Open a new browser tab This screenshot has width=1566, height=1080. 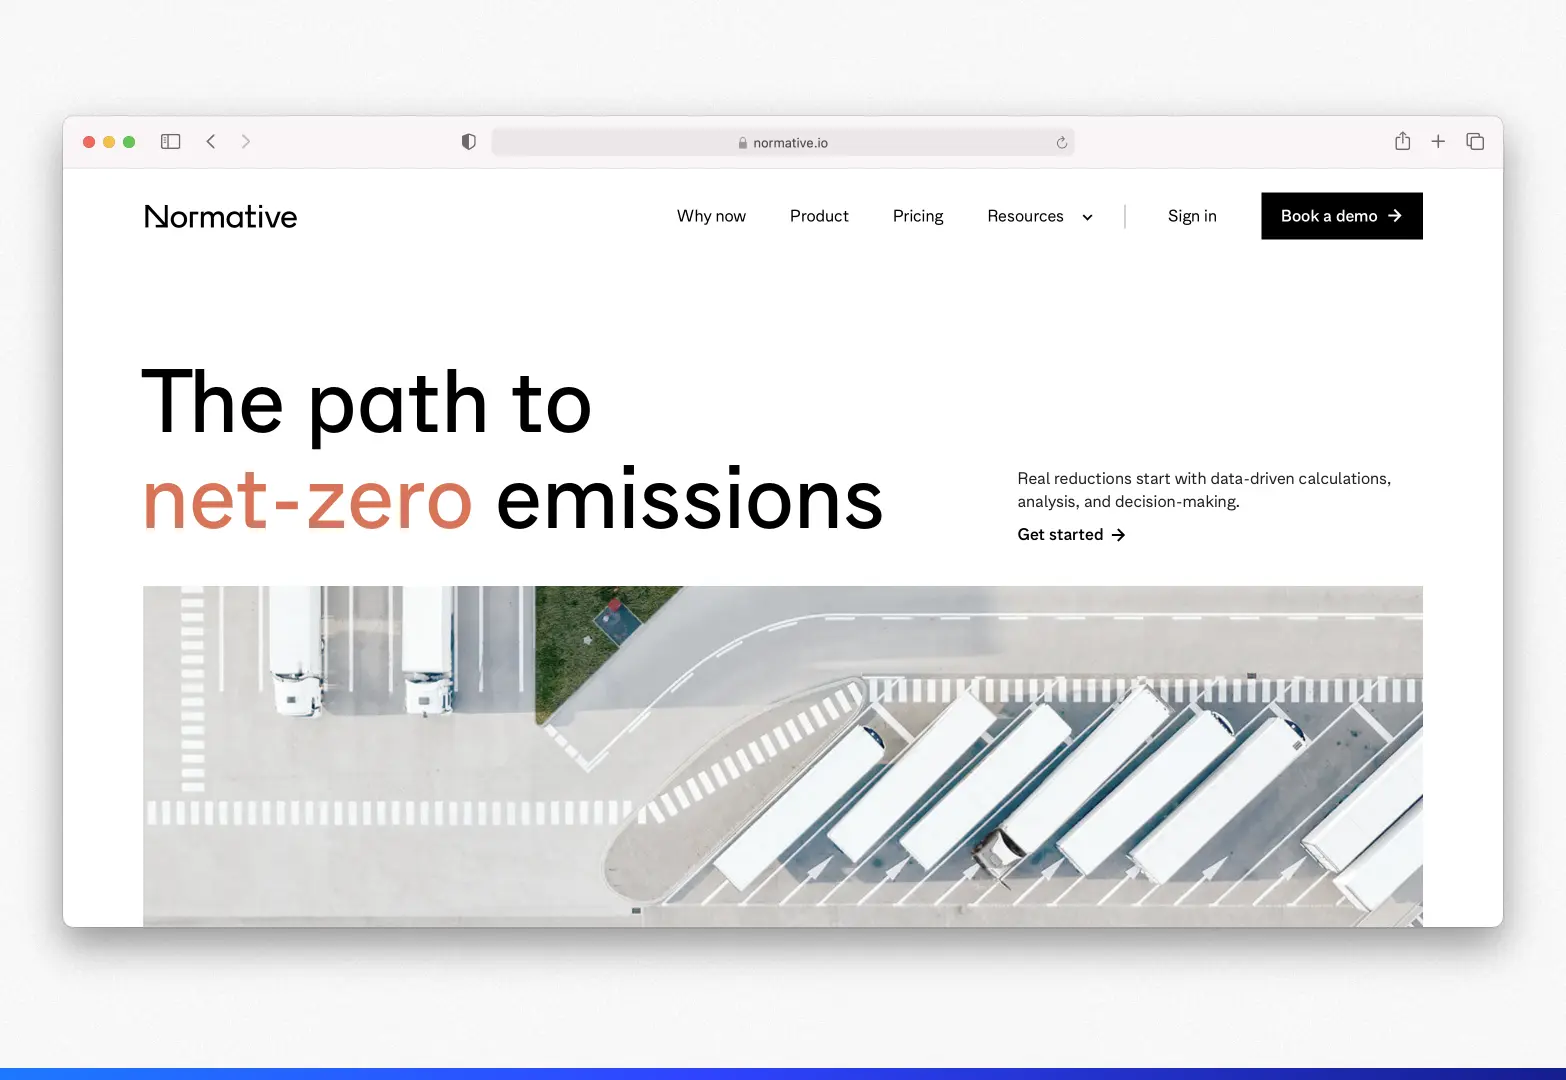point(1438,141)
